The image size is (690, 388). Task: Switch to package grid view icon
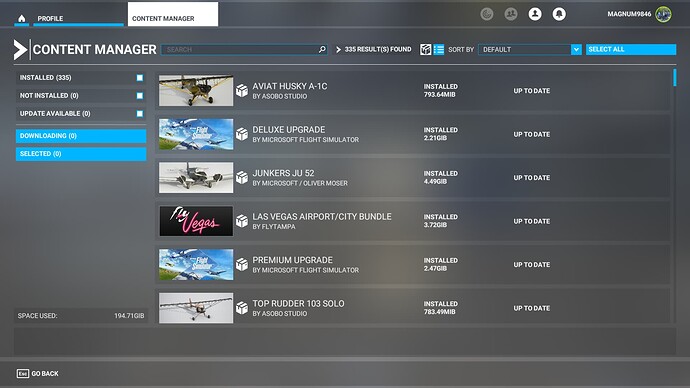tap(426, 49)
